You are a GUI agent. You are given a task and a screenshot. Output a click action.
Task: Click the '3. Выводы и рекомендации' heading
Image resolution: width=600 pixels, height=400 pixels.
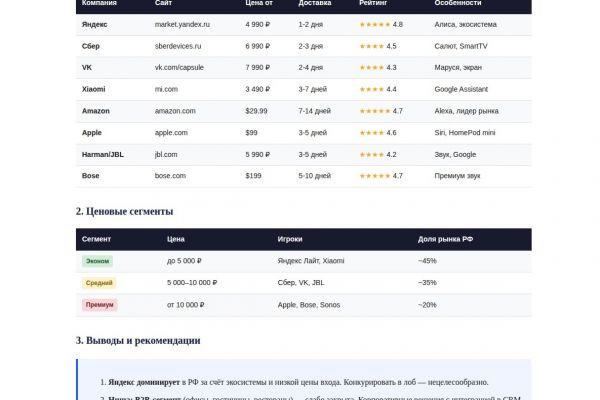point(138,340)
